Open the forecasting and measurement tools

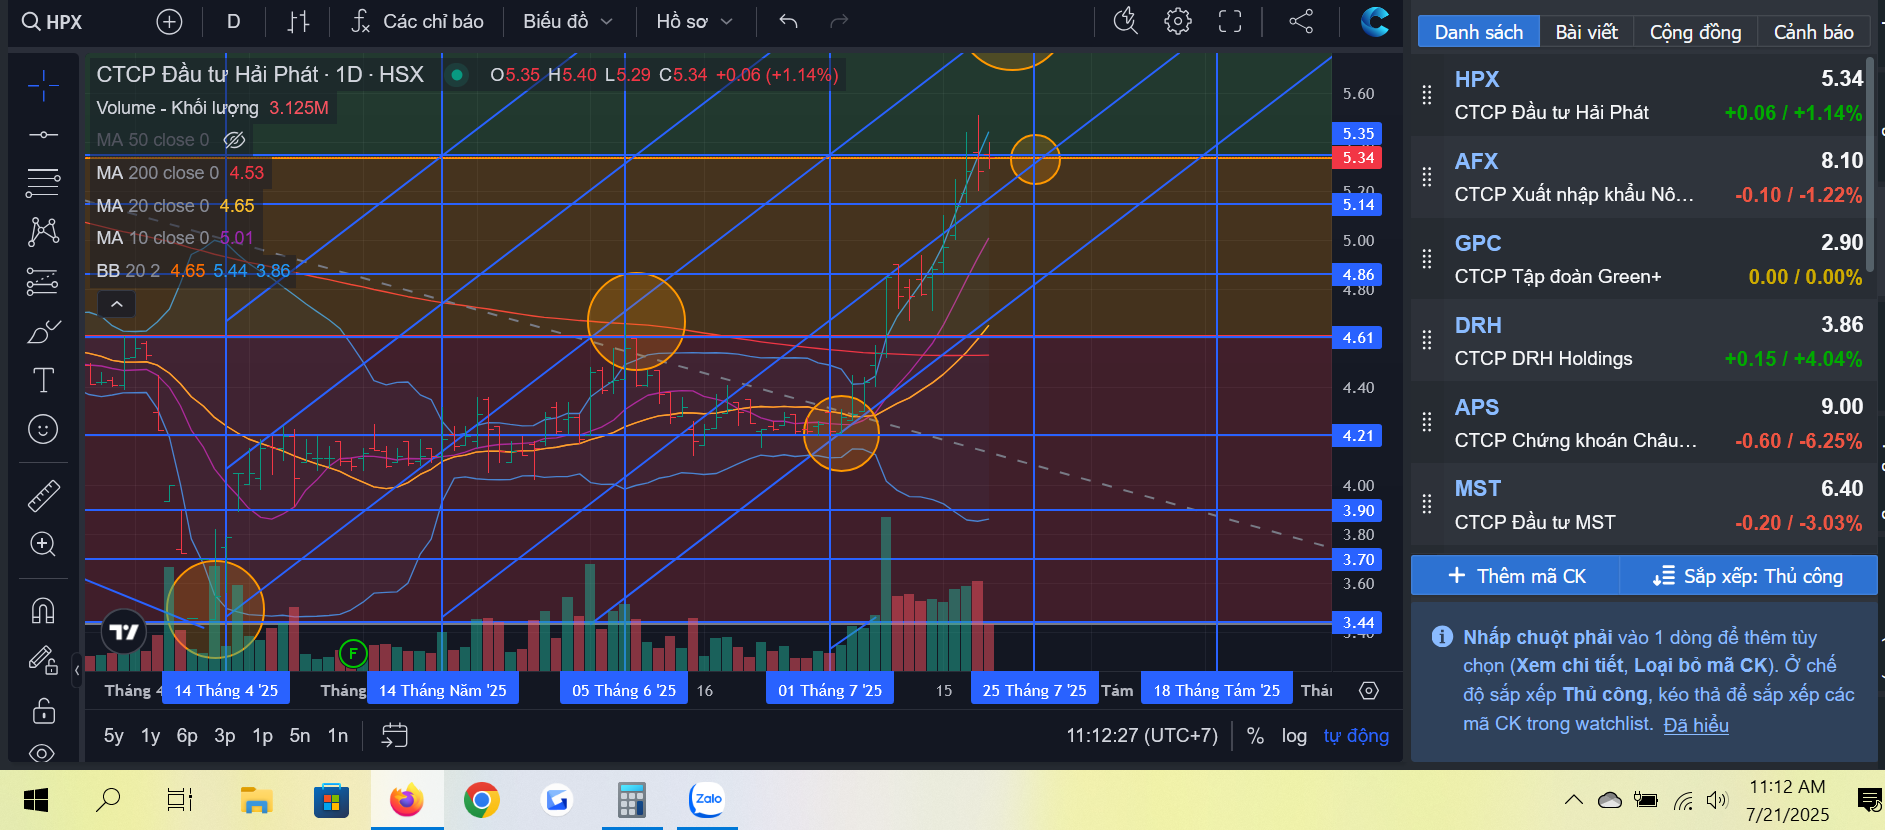pos(43,282)
